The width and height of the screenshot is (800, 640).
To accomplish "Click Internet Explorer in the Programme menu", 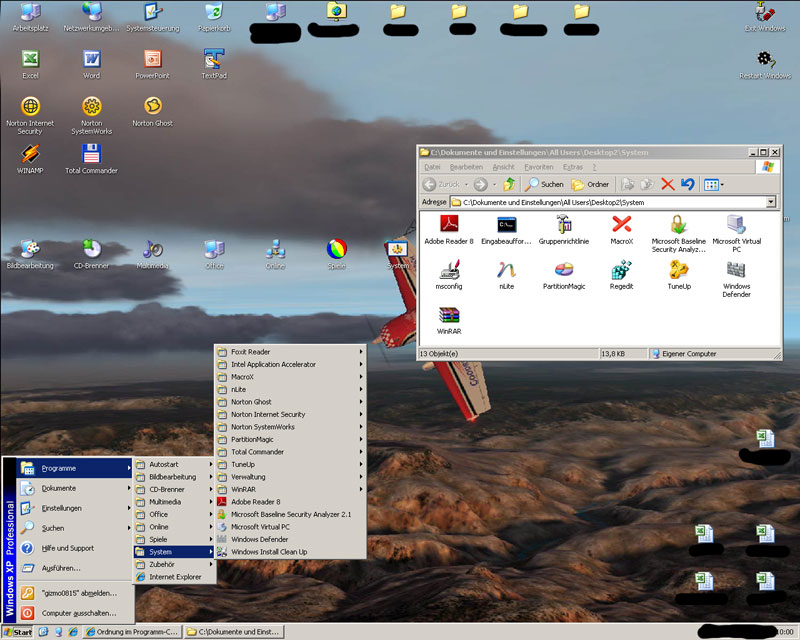I will [x=174, y=577].
